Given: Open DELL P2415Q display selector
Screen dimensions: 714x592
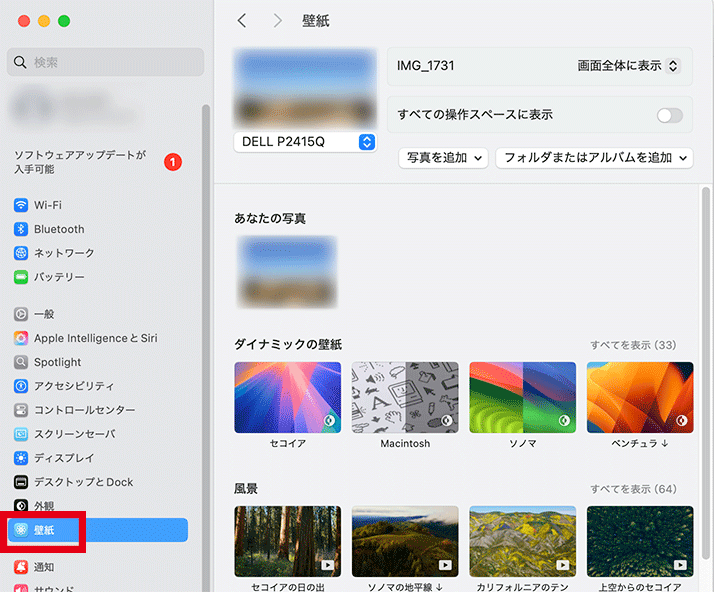Looking at the screenshot, I should click(305, 142).
